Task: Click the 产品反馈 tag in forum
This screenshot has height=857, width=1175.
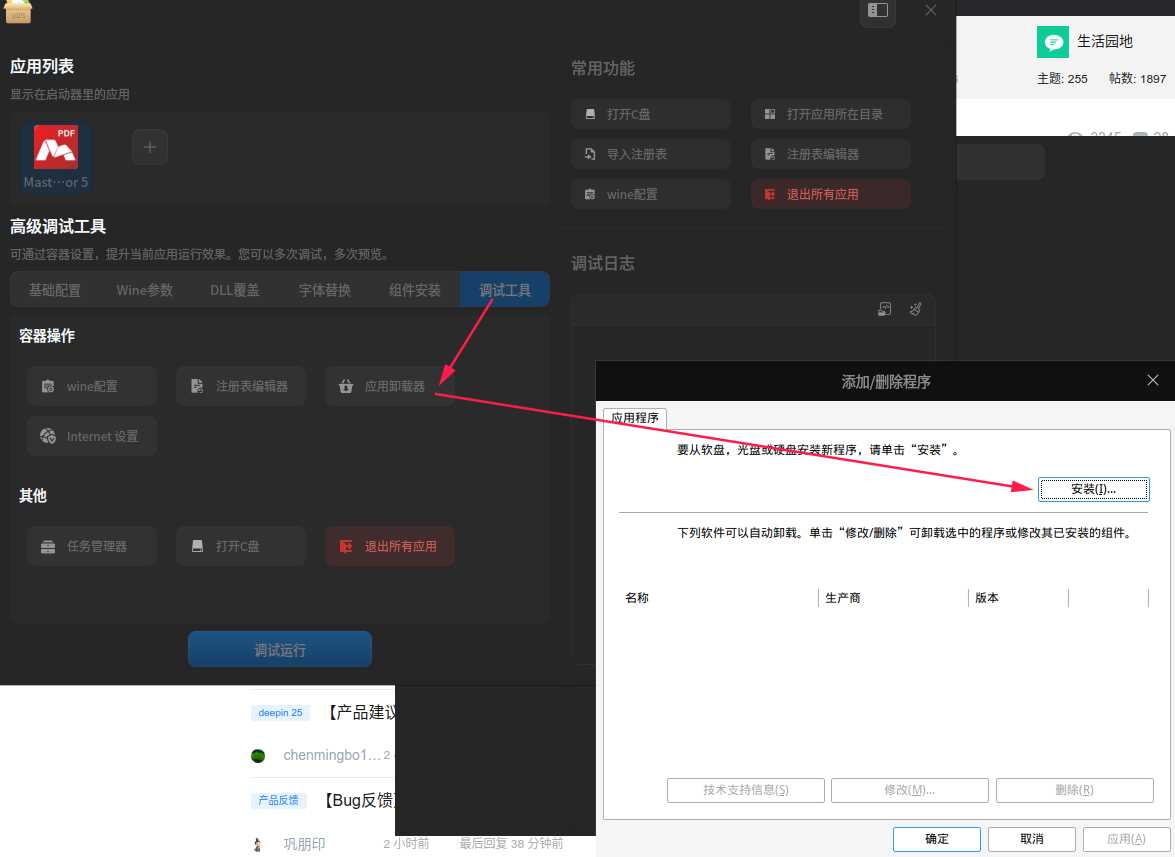Action: click(x=278, y=800)
